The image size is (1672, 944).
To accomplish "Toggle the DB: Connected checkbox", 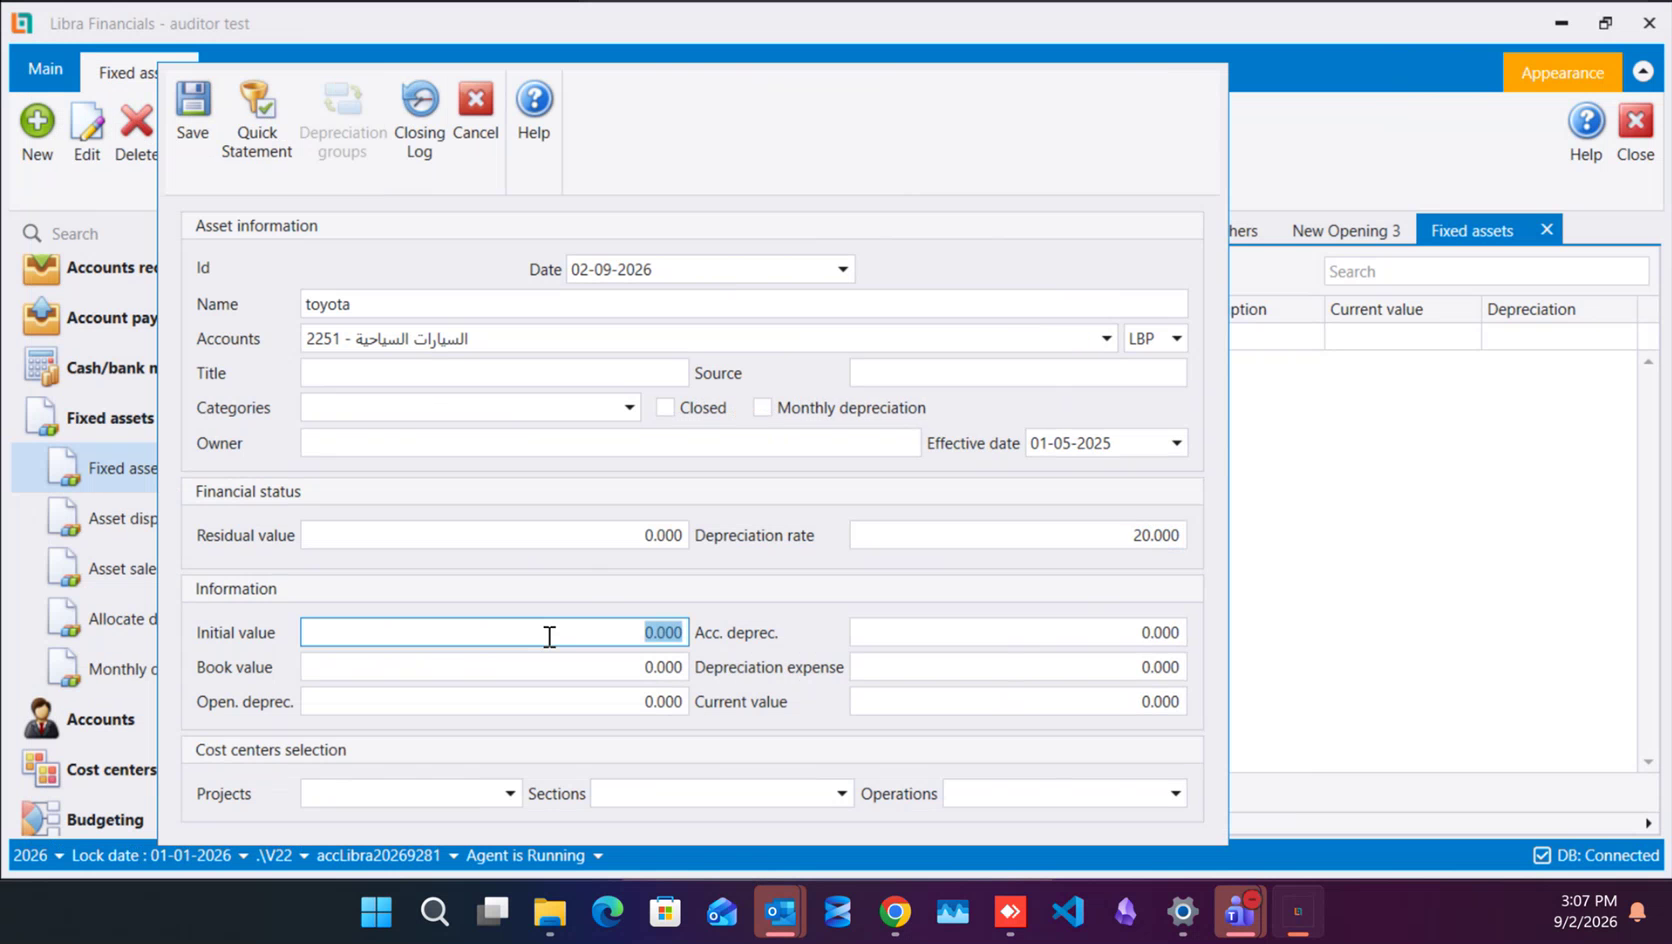I will [1542, 856].
